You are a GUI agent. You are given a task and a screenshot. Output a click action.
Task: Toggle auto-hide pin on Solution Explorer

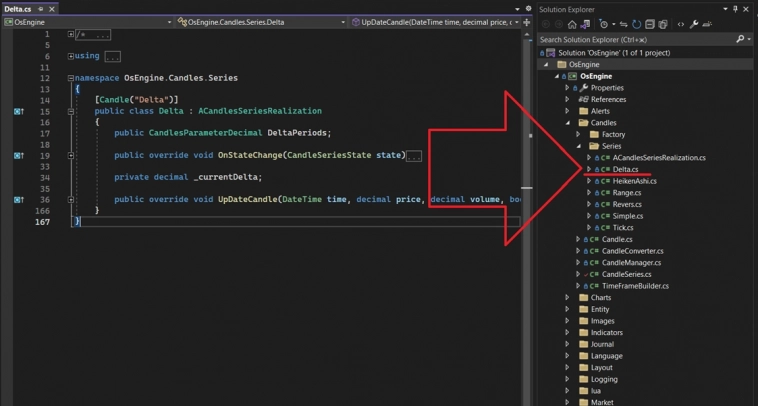pyautogui.click(x=736, y=9)
